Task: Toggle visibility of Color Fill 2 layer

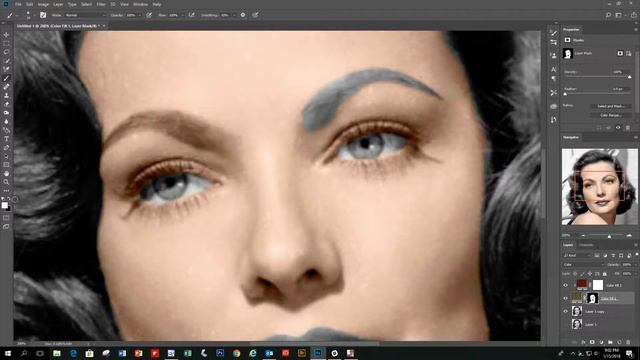Action: coord(566,285)
